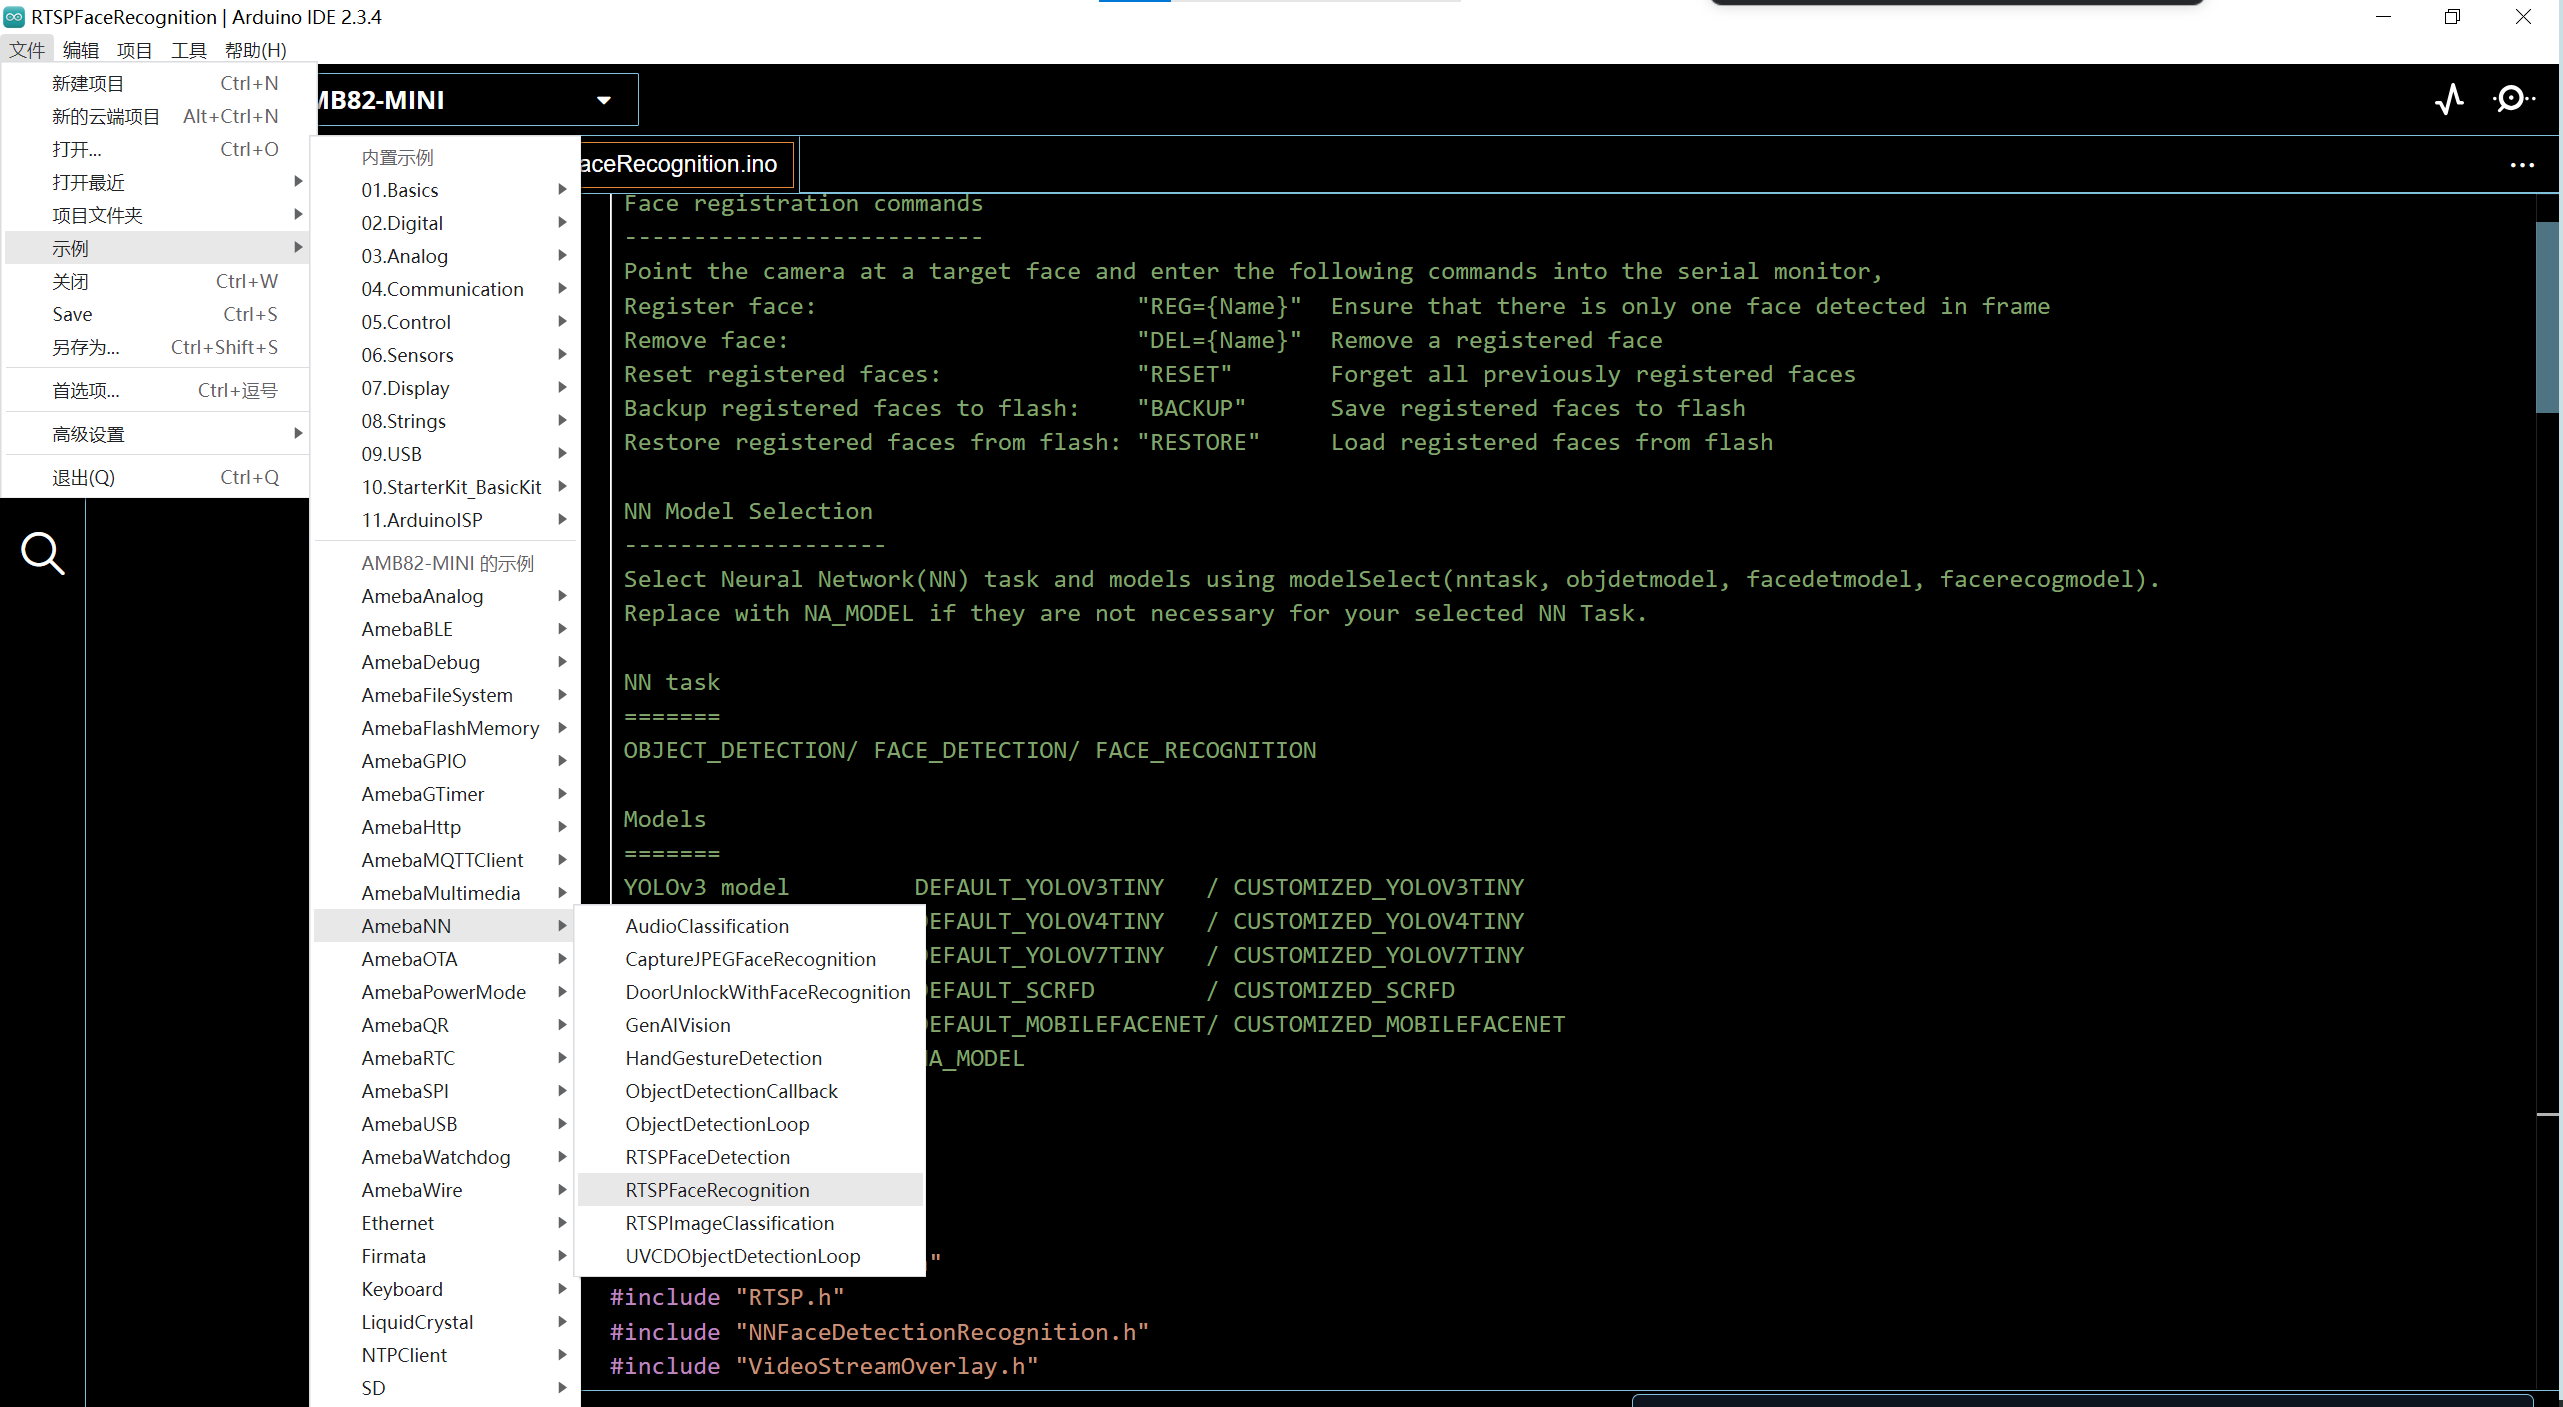Open the Serial Plotter icon
The height and width of the screenshot is (1407, 2563).
tap(2449, 99)
